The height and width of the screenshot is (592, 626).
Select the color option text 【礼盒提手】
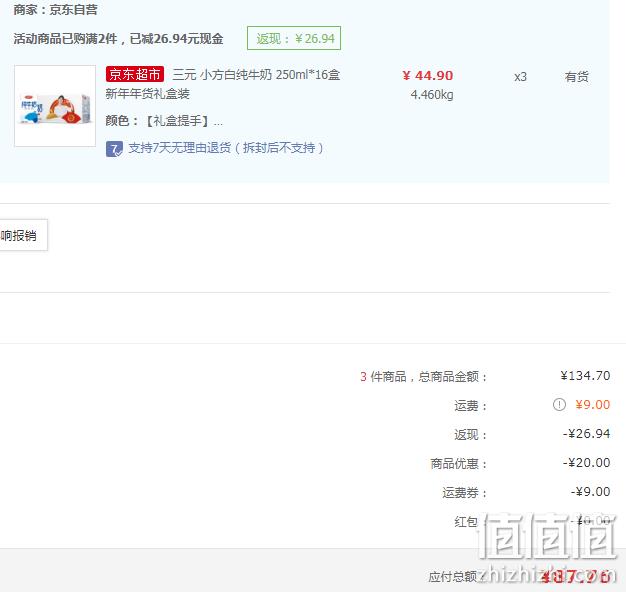tap(177, 121)
